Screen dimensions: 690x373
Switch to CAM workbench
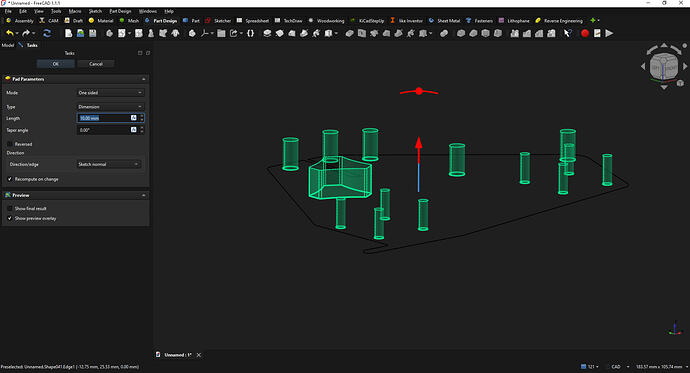[x=49, y=21]
